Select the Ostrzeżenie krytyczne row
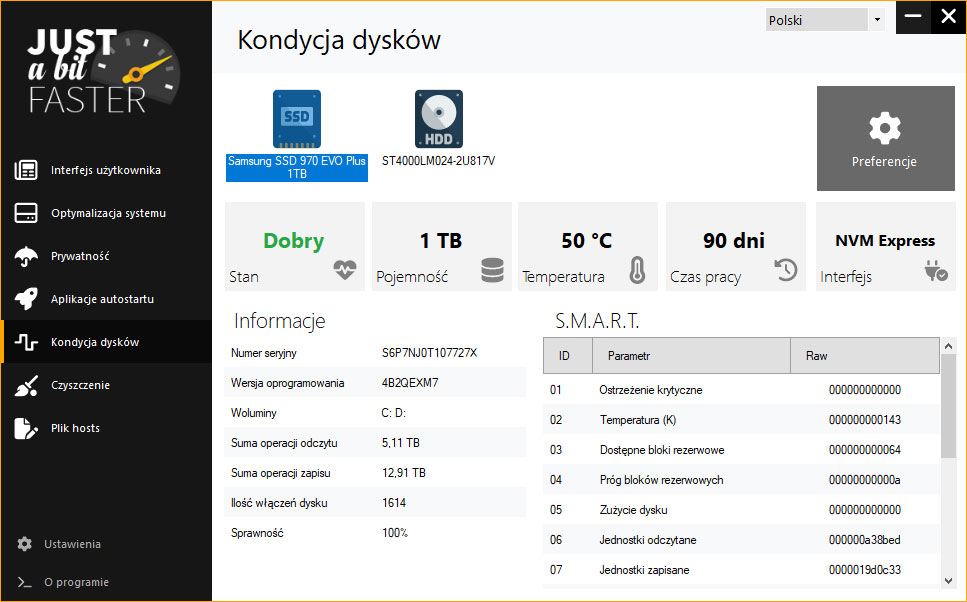967x602 pixels. coord(741,390)
